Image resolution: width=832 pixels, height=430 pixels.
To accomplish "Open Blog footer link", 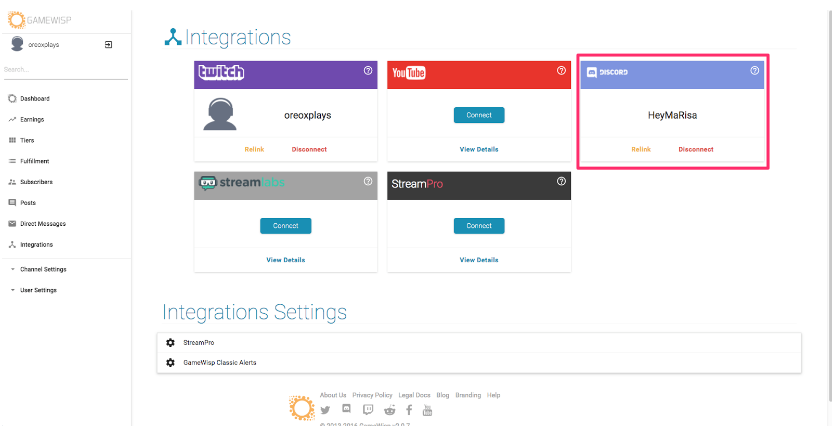I will point(443,395).
